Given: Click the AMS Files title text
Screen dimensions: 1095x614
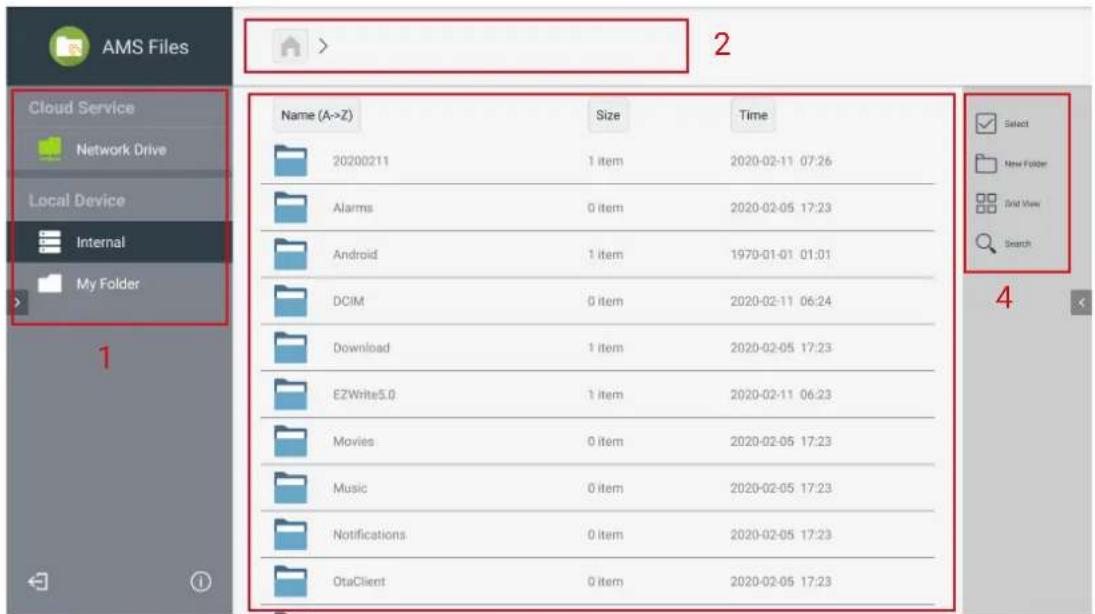Looking at the screenshot, I should point(145,47).
